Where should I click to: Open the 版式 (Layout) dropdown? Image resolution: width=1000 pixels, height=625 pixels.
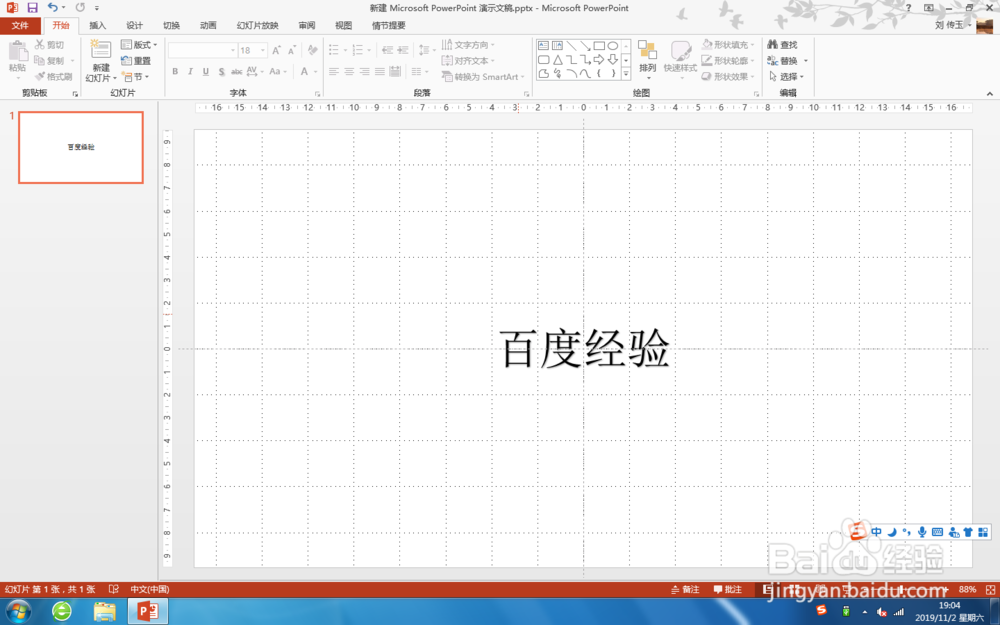click(139, 45)
